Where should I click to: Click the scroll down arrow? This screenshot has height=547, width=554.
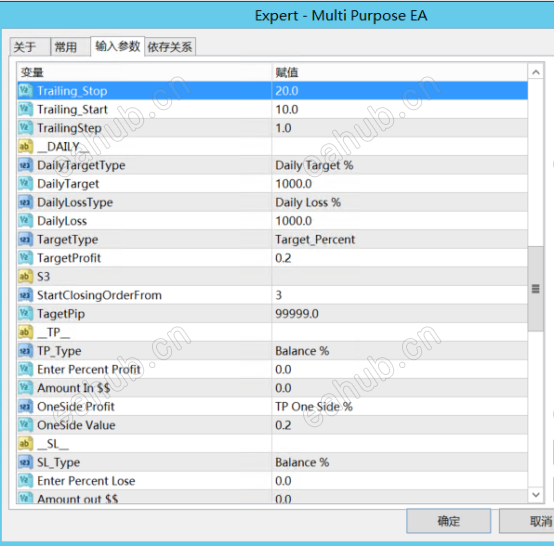[536, 494]
